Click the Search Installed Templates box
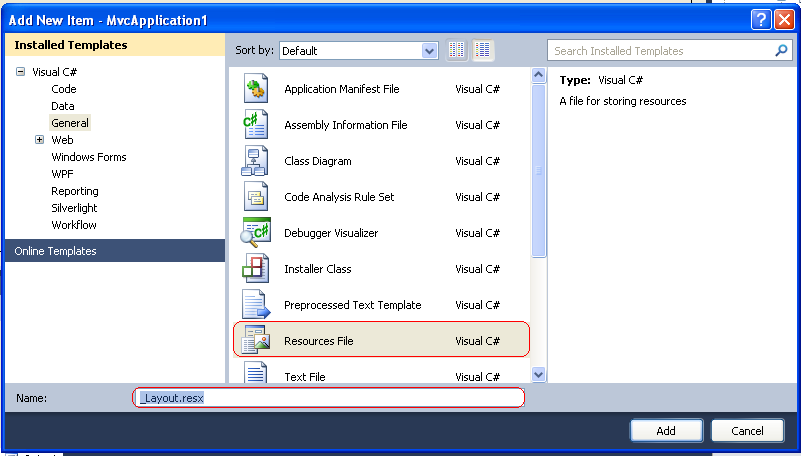 click(x=660, y=50)
